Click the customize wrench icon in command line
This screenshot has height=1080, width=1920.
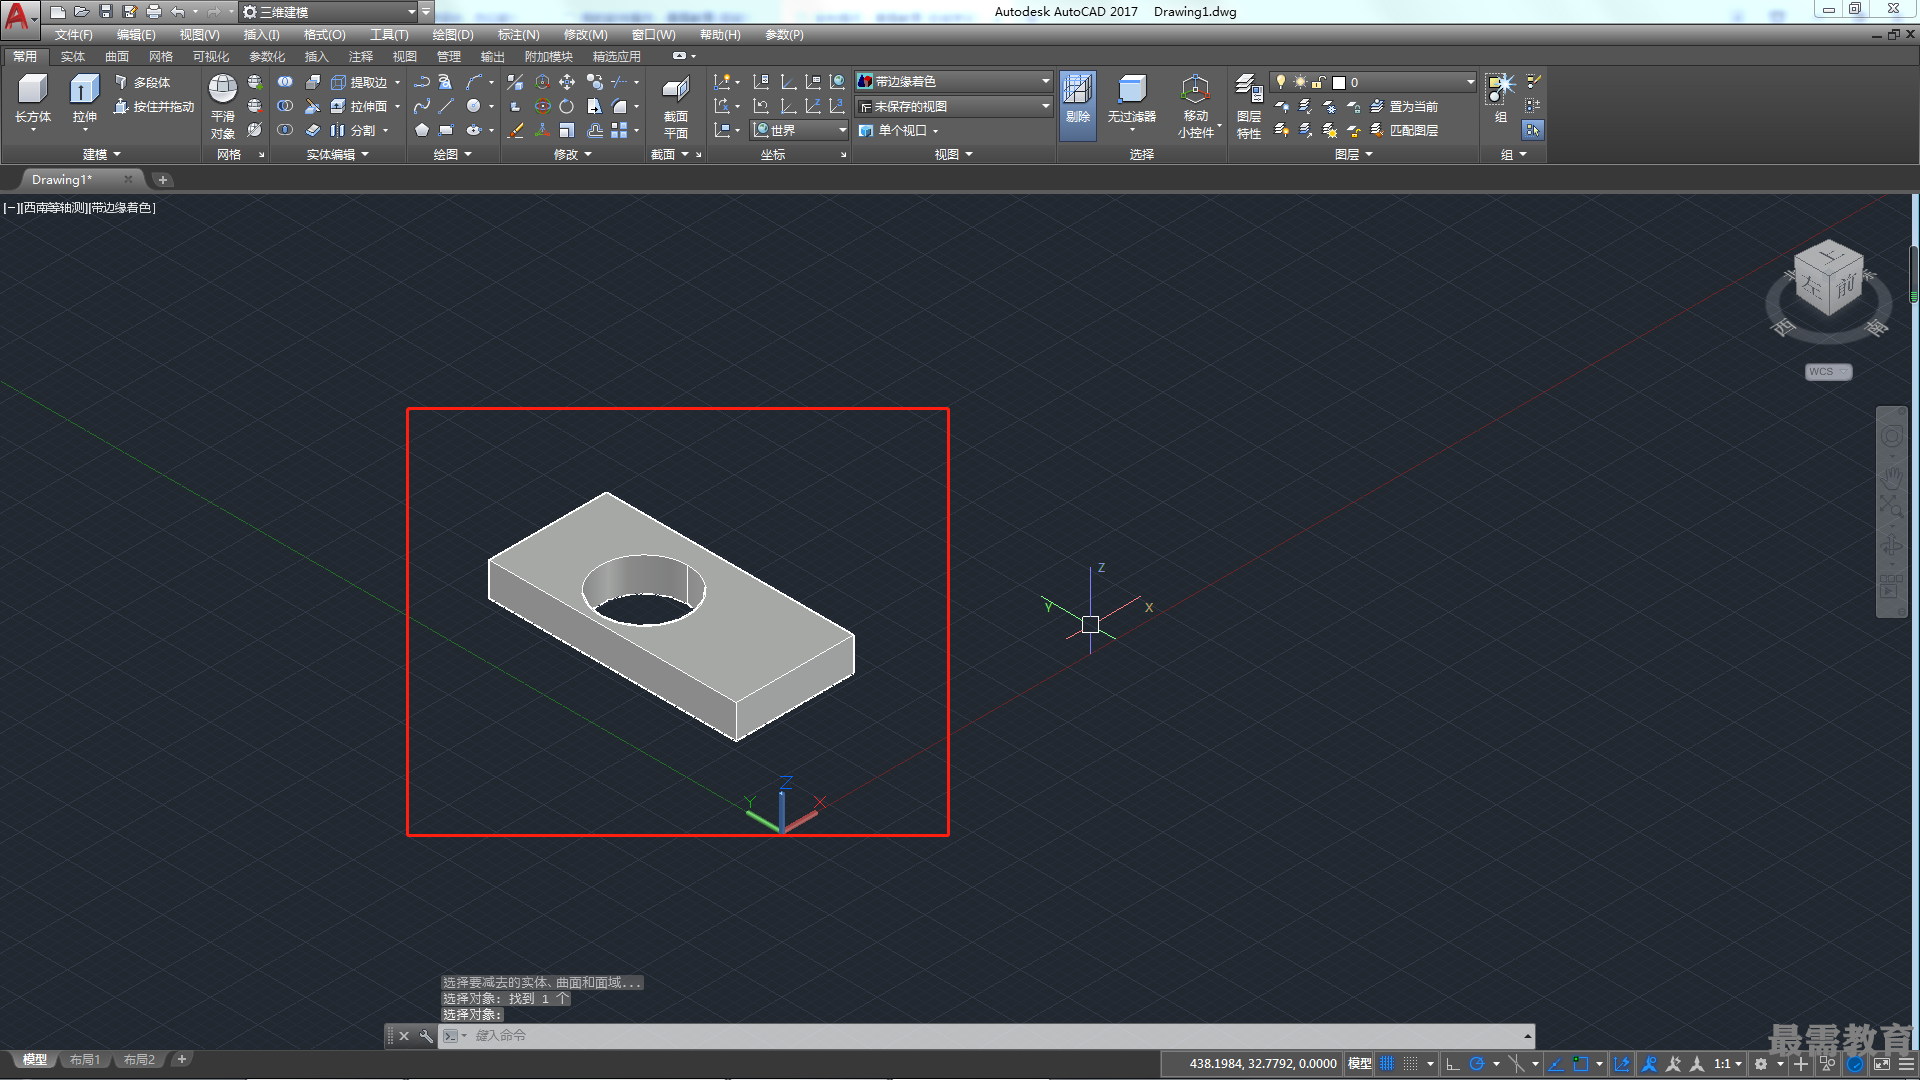[x=426, y=1036]
